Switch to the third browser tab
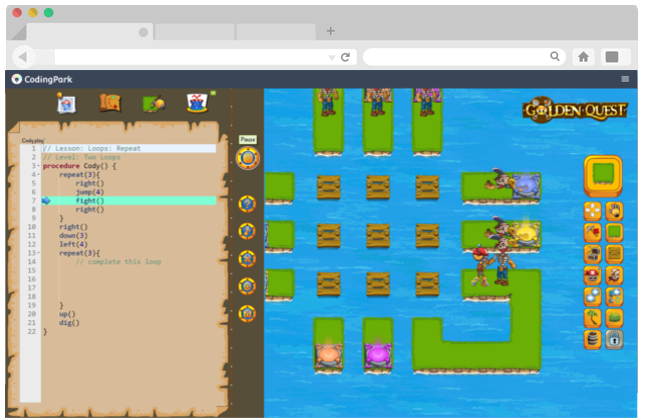645x418 pixels. pos(276,32)
